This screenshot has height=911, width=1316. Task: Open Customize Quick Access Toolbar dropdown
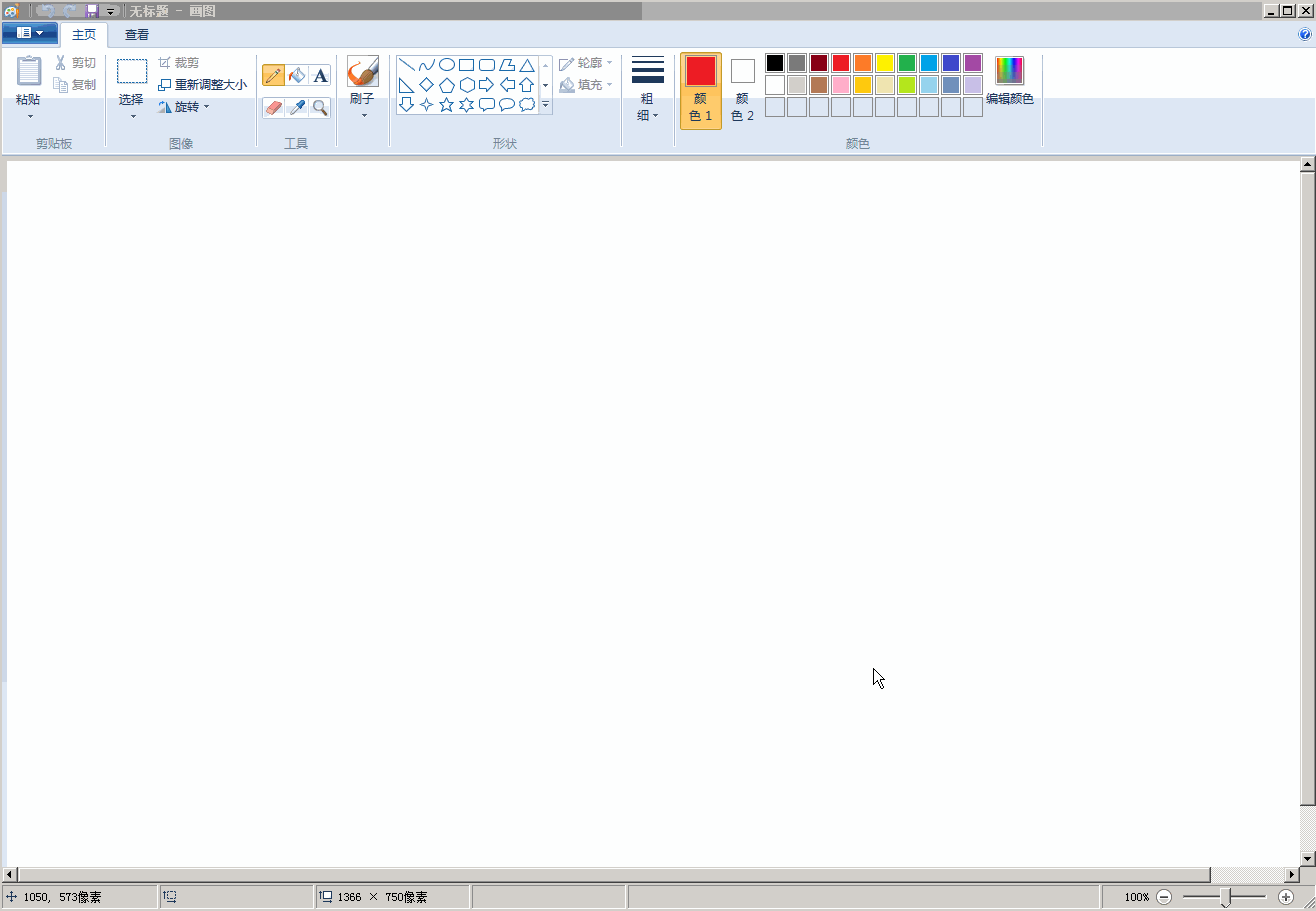111,11
